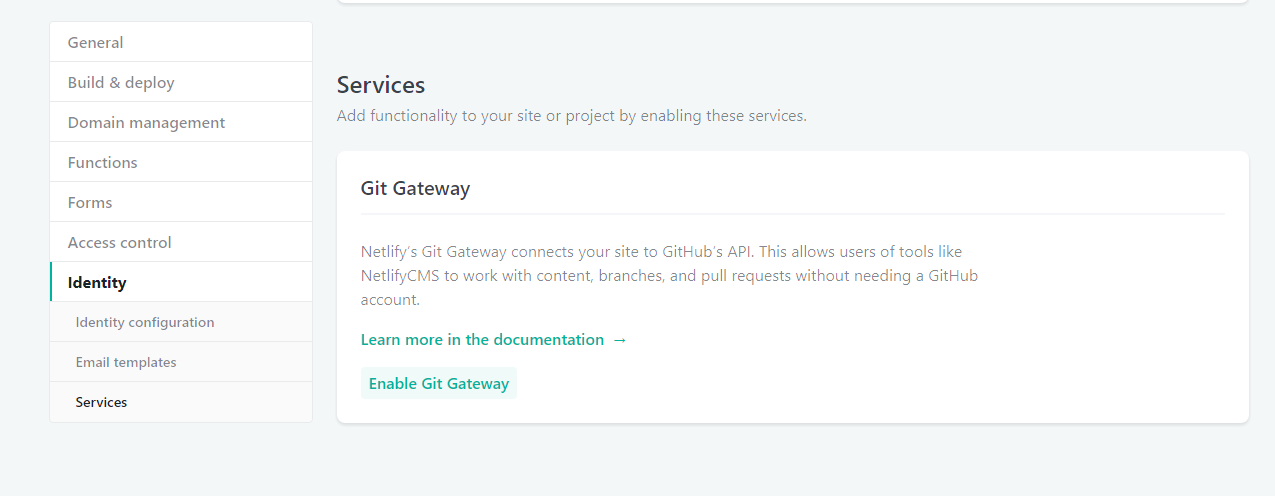The width and height of the screenshot is (1275, 496).
Task: Click the partially visible card at top
Action: pyautogui.click(x=792, y=2)
